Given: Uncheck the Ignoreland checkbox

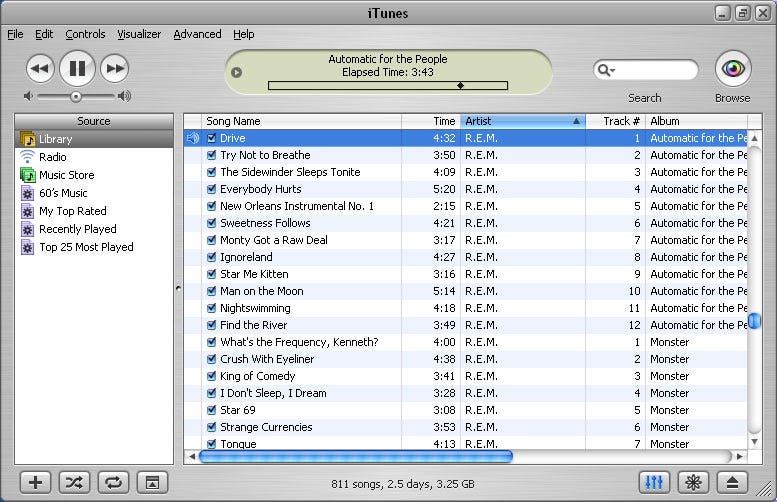Looking at the screenshot, I should [x=212, y=257].
